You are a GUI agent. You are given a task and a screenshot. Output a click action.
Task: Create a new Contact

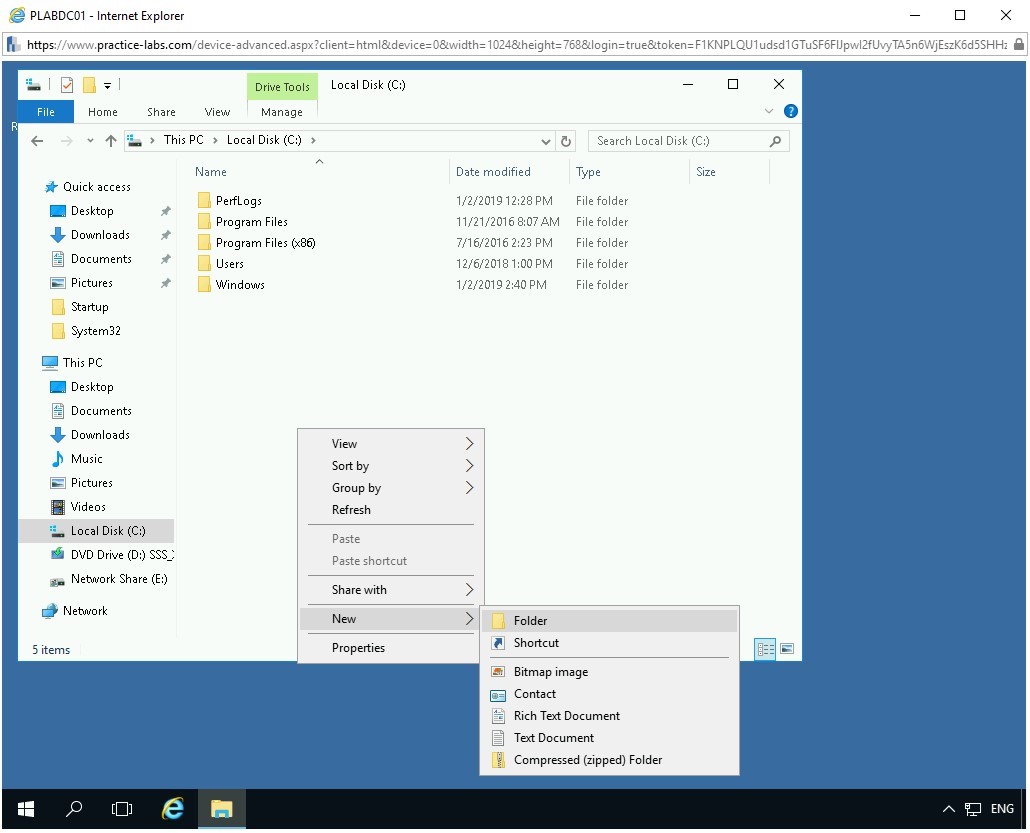coord(609,694)
